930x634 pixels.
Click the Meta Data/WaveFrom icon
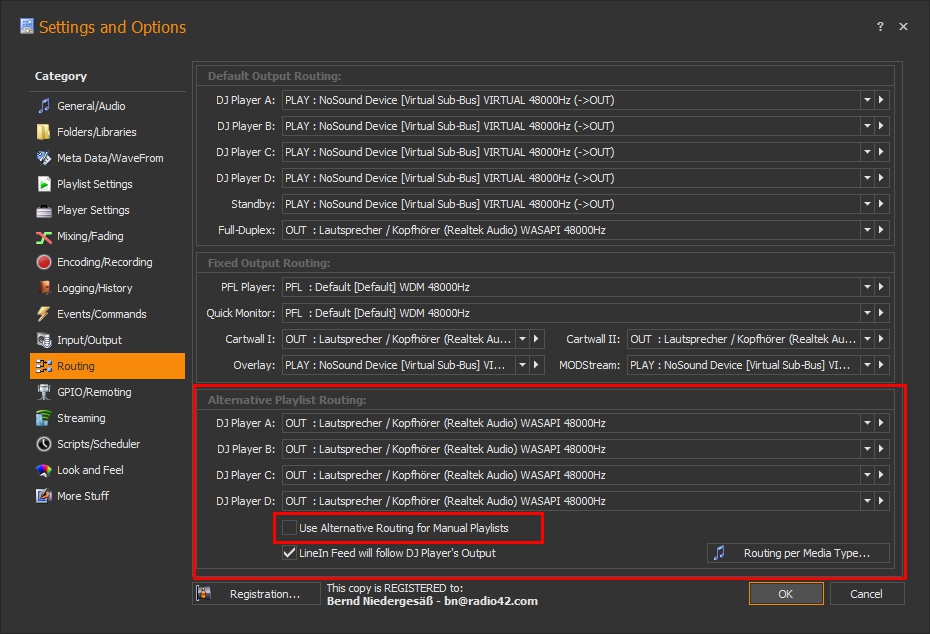coord(44,158)
